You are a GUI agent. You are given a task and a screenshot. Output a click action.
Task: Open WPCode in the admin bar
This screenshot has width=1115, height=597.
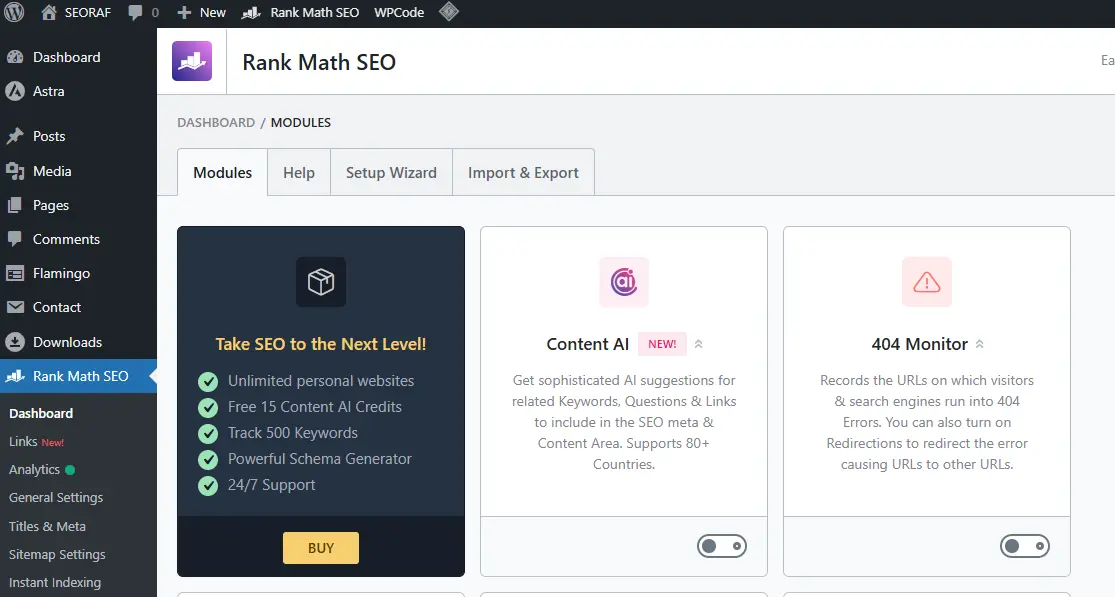pyautogui.click(x=399, y=13)
